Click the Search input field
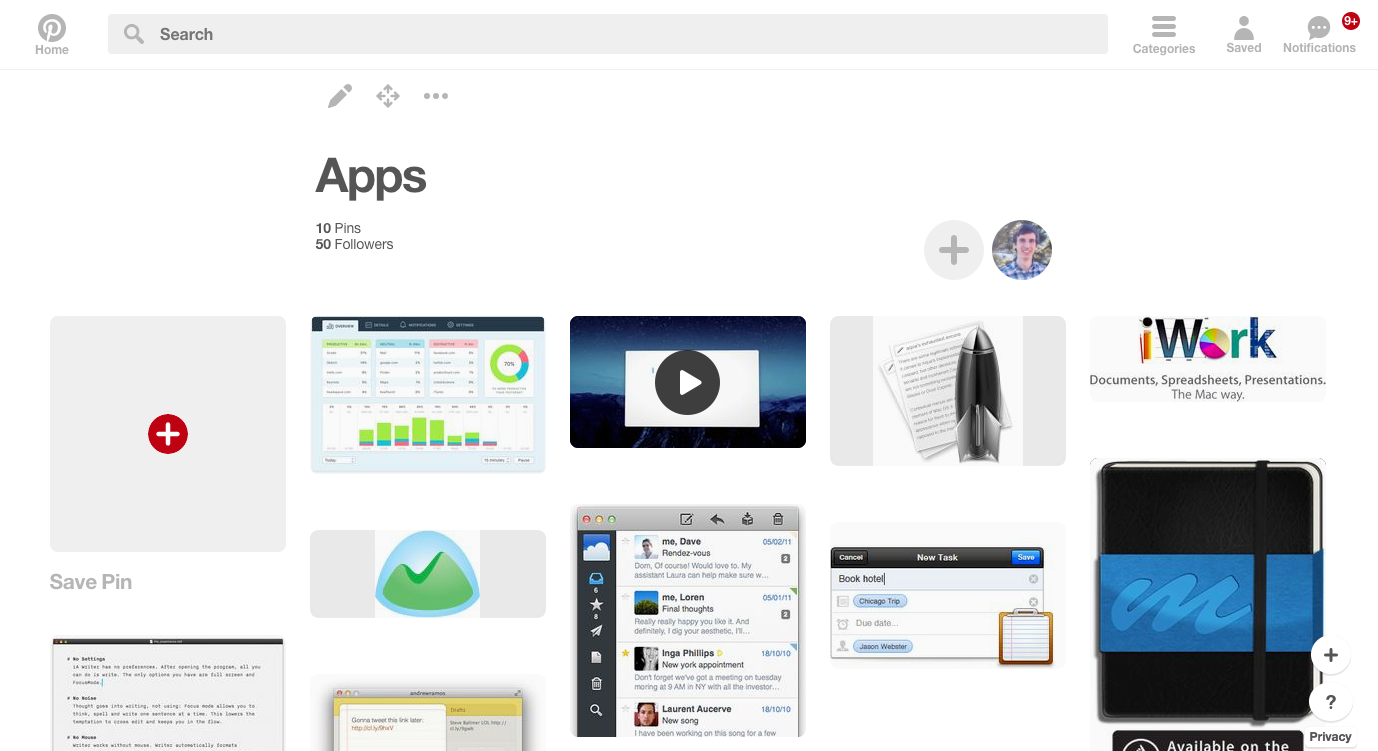This screenshot has width=1378, height=751. 608,34
